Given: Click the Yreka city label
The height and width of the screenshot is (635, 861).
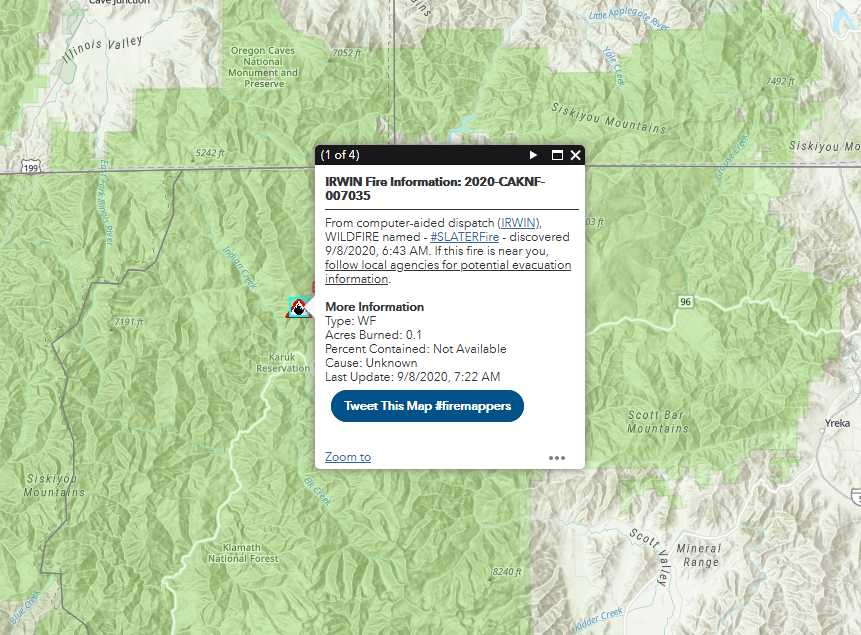Looking at the screenshot, I should (x=837, y=423).
